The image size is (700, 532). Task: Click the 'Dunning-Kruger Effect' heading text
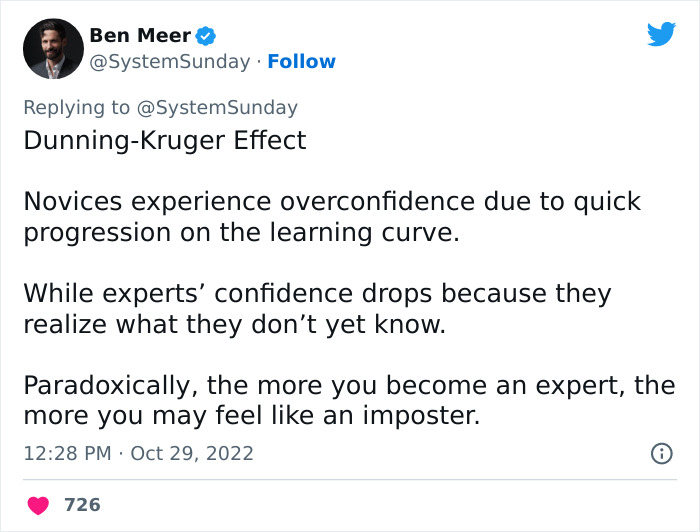click(x=165, y=140)
